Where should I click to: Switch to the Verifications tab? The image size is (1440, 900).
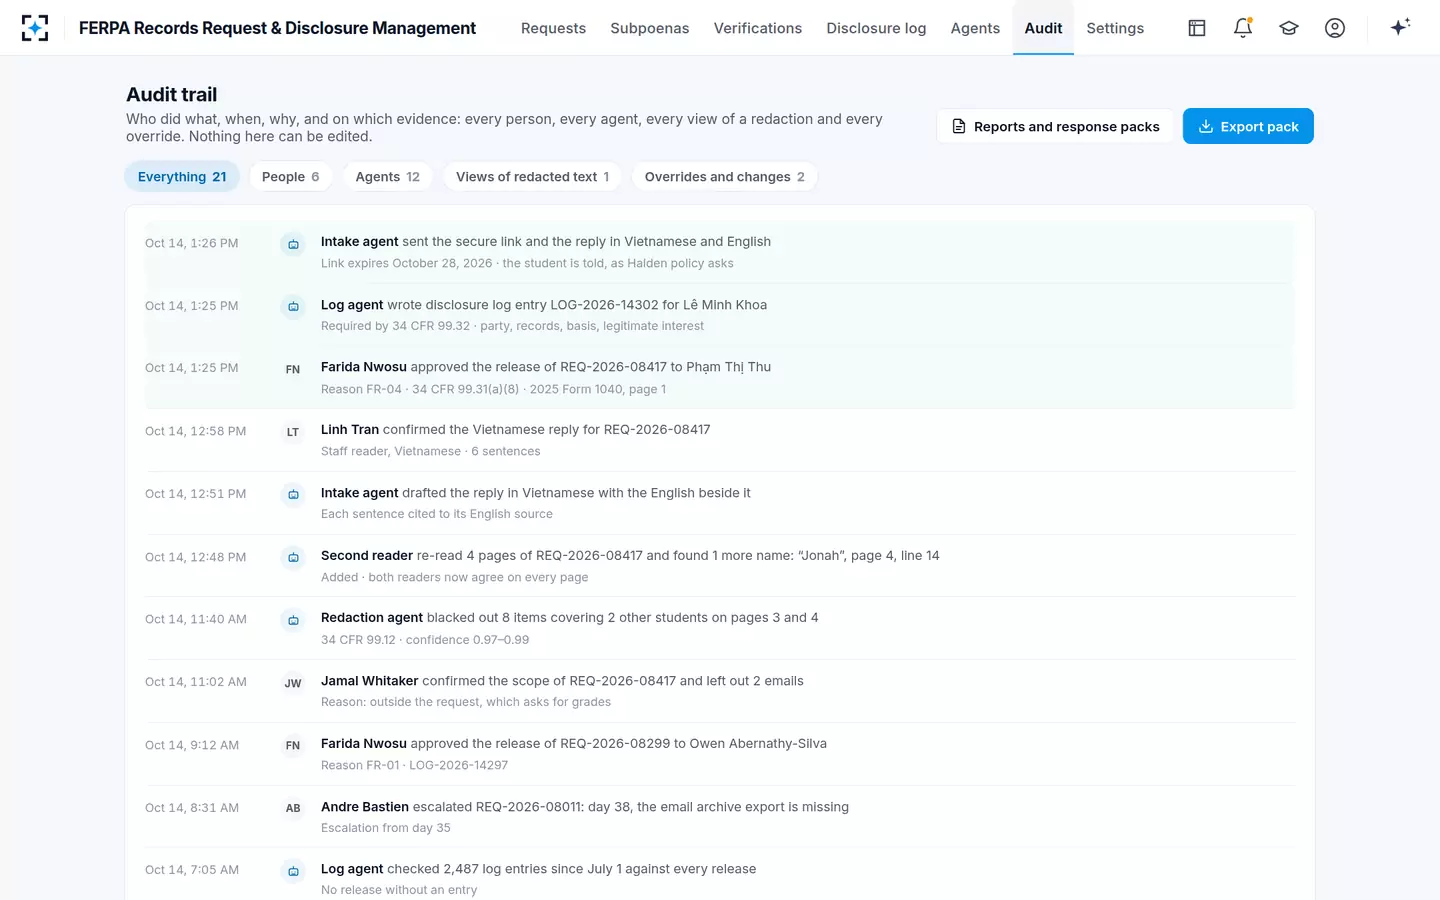758,28
